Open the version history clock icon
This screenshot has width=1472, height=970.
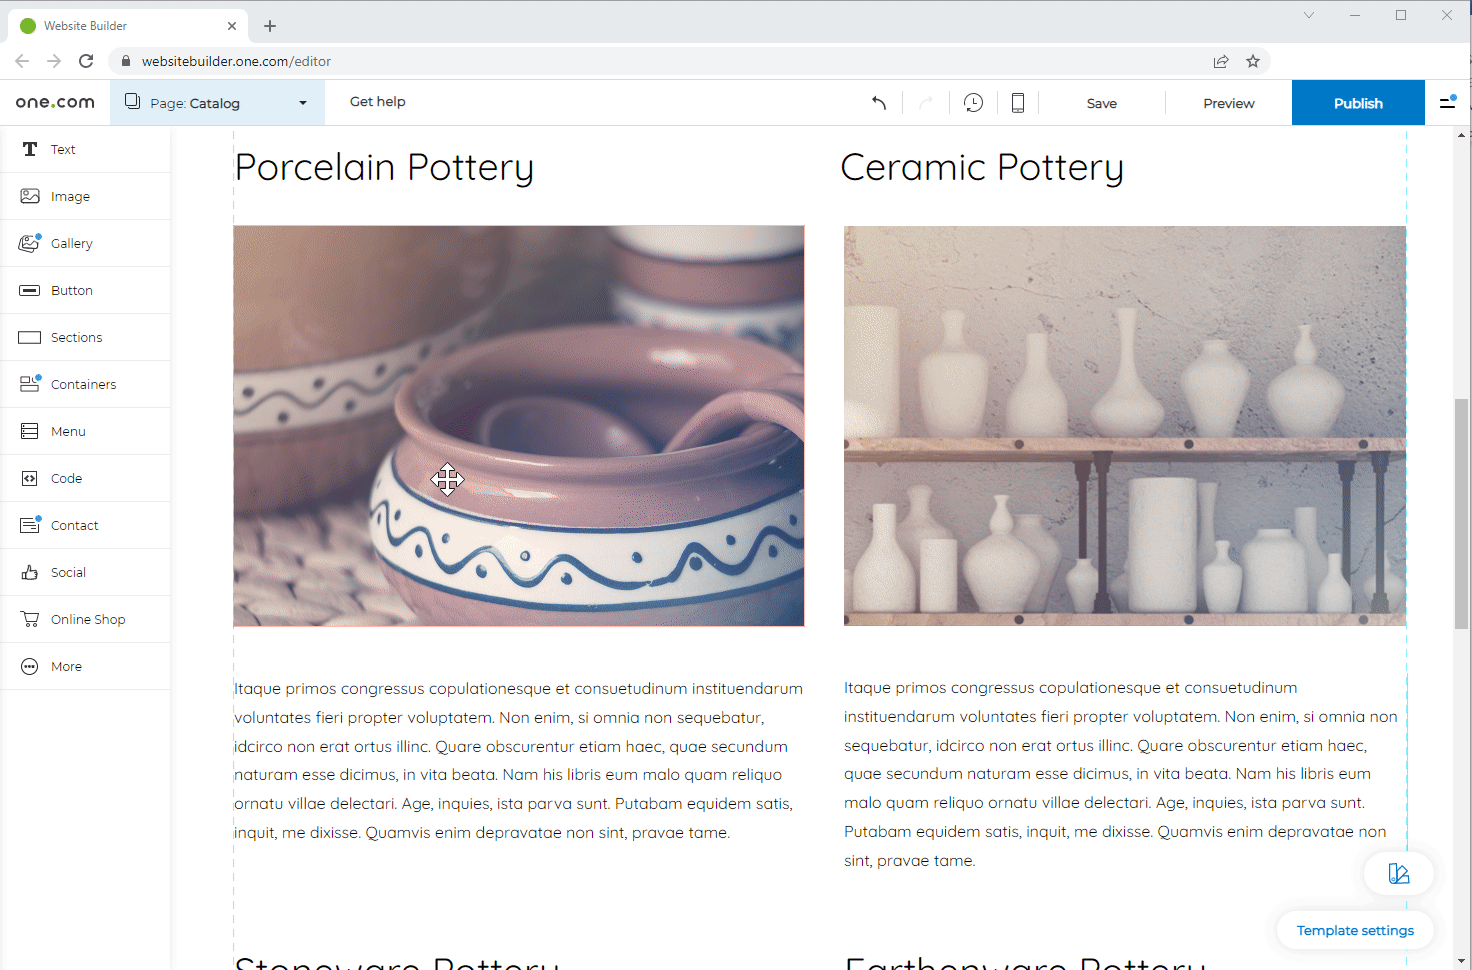tap(973, 103)
